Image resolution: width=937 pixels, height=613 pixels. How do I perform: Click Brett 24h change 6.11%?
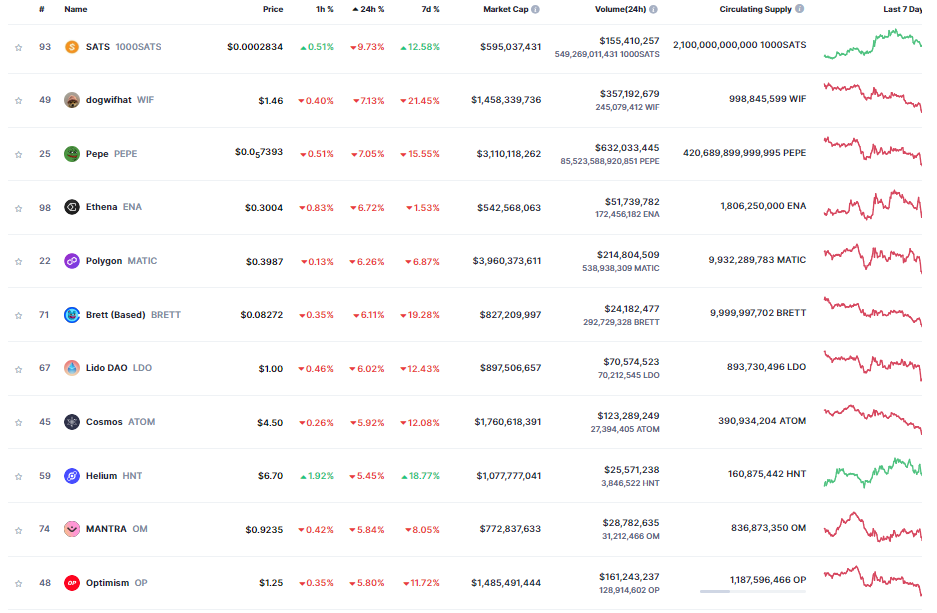click(369, 315)
